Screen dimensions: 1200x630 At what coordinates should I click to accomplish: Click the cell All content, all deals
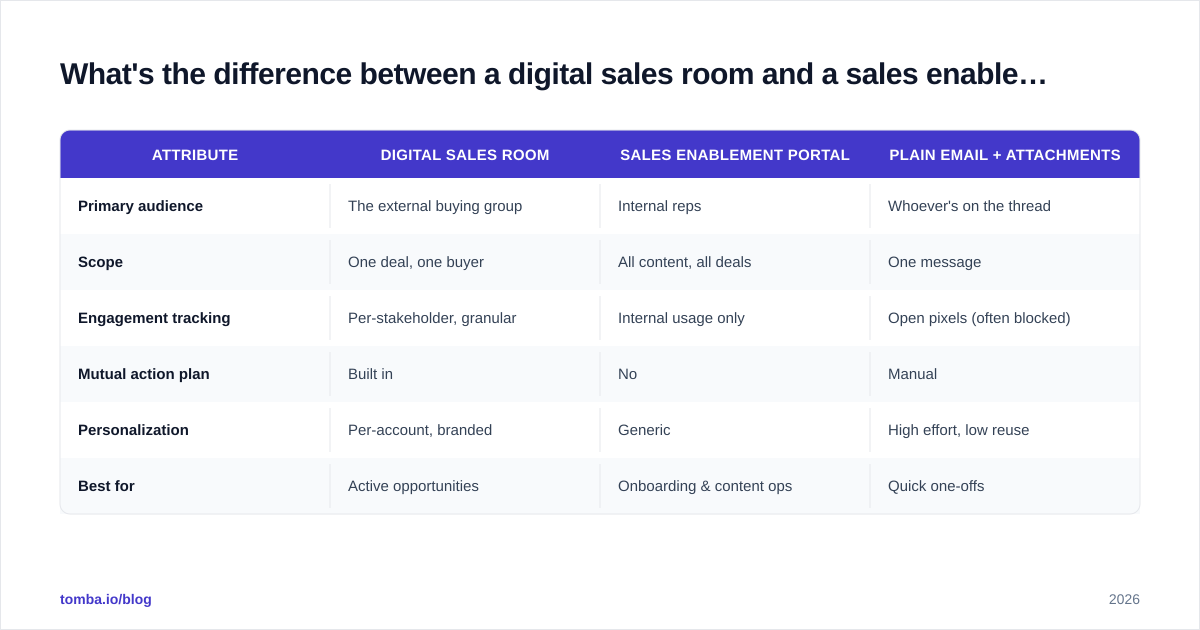point(685,262)
